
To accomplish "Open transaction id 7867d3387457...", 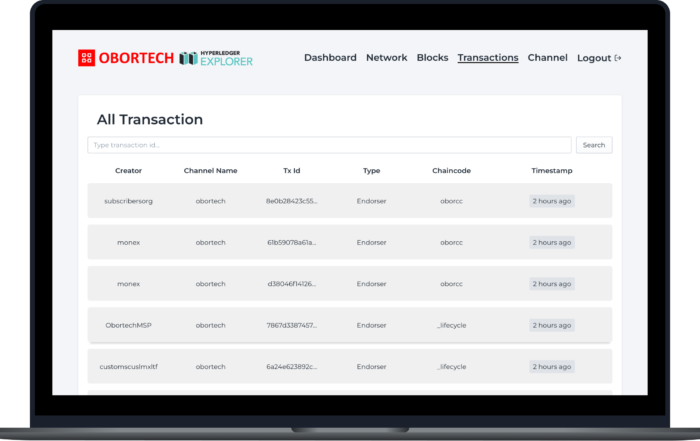I will click(x=292, y=325).
